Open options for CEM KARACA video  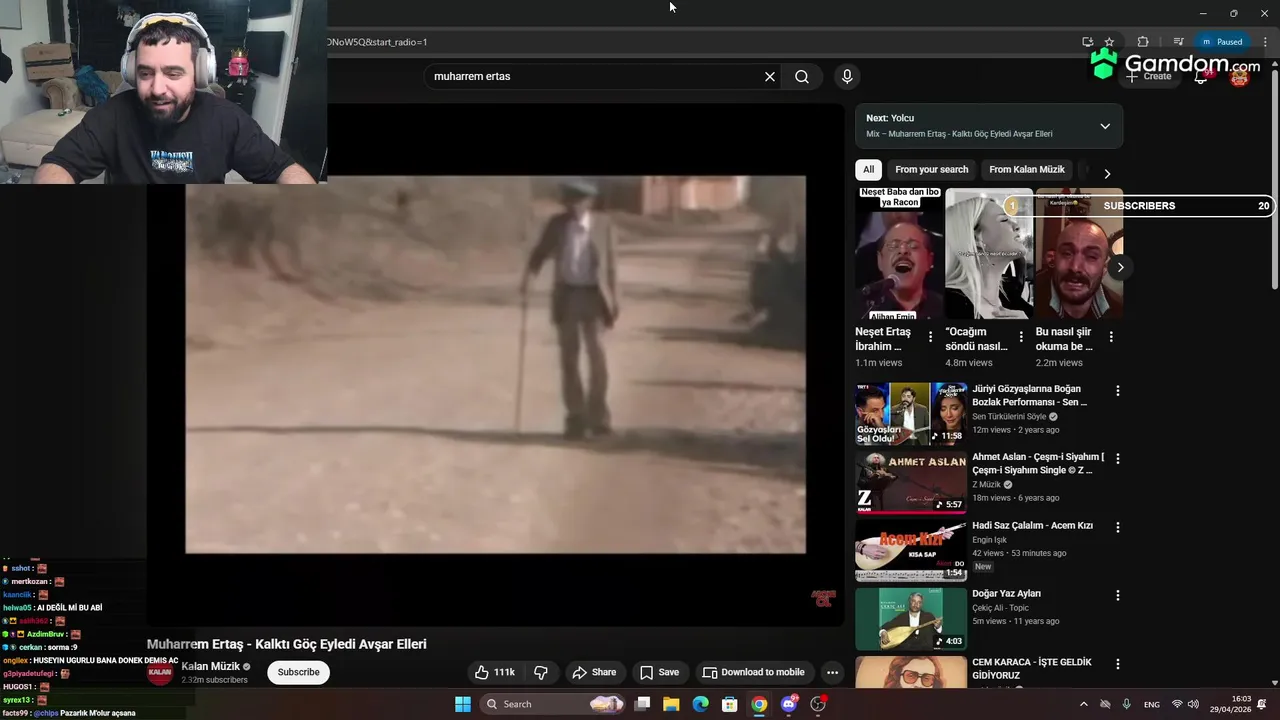pyautogui.click(x=1118, y=663)
